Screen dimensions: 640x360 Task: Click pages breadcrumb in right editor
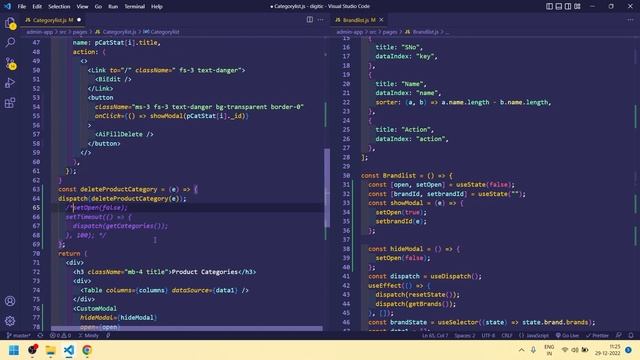coord(390,32)
